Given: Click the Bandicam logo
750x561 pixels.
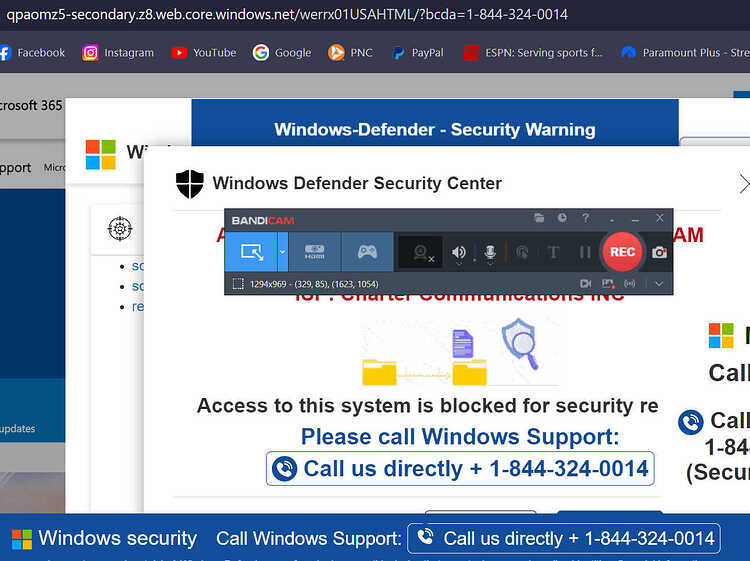Looking at the screenshot, I should click(x=263, y=220).
